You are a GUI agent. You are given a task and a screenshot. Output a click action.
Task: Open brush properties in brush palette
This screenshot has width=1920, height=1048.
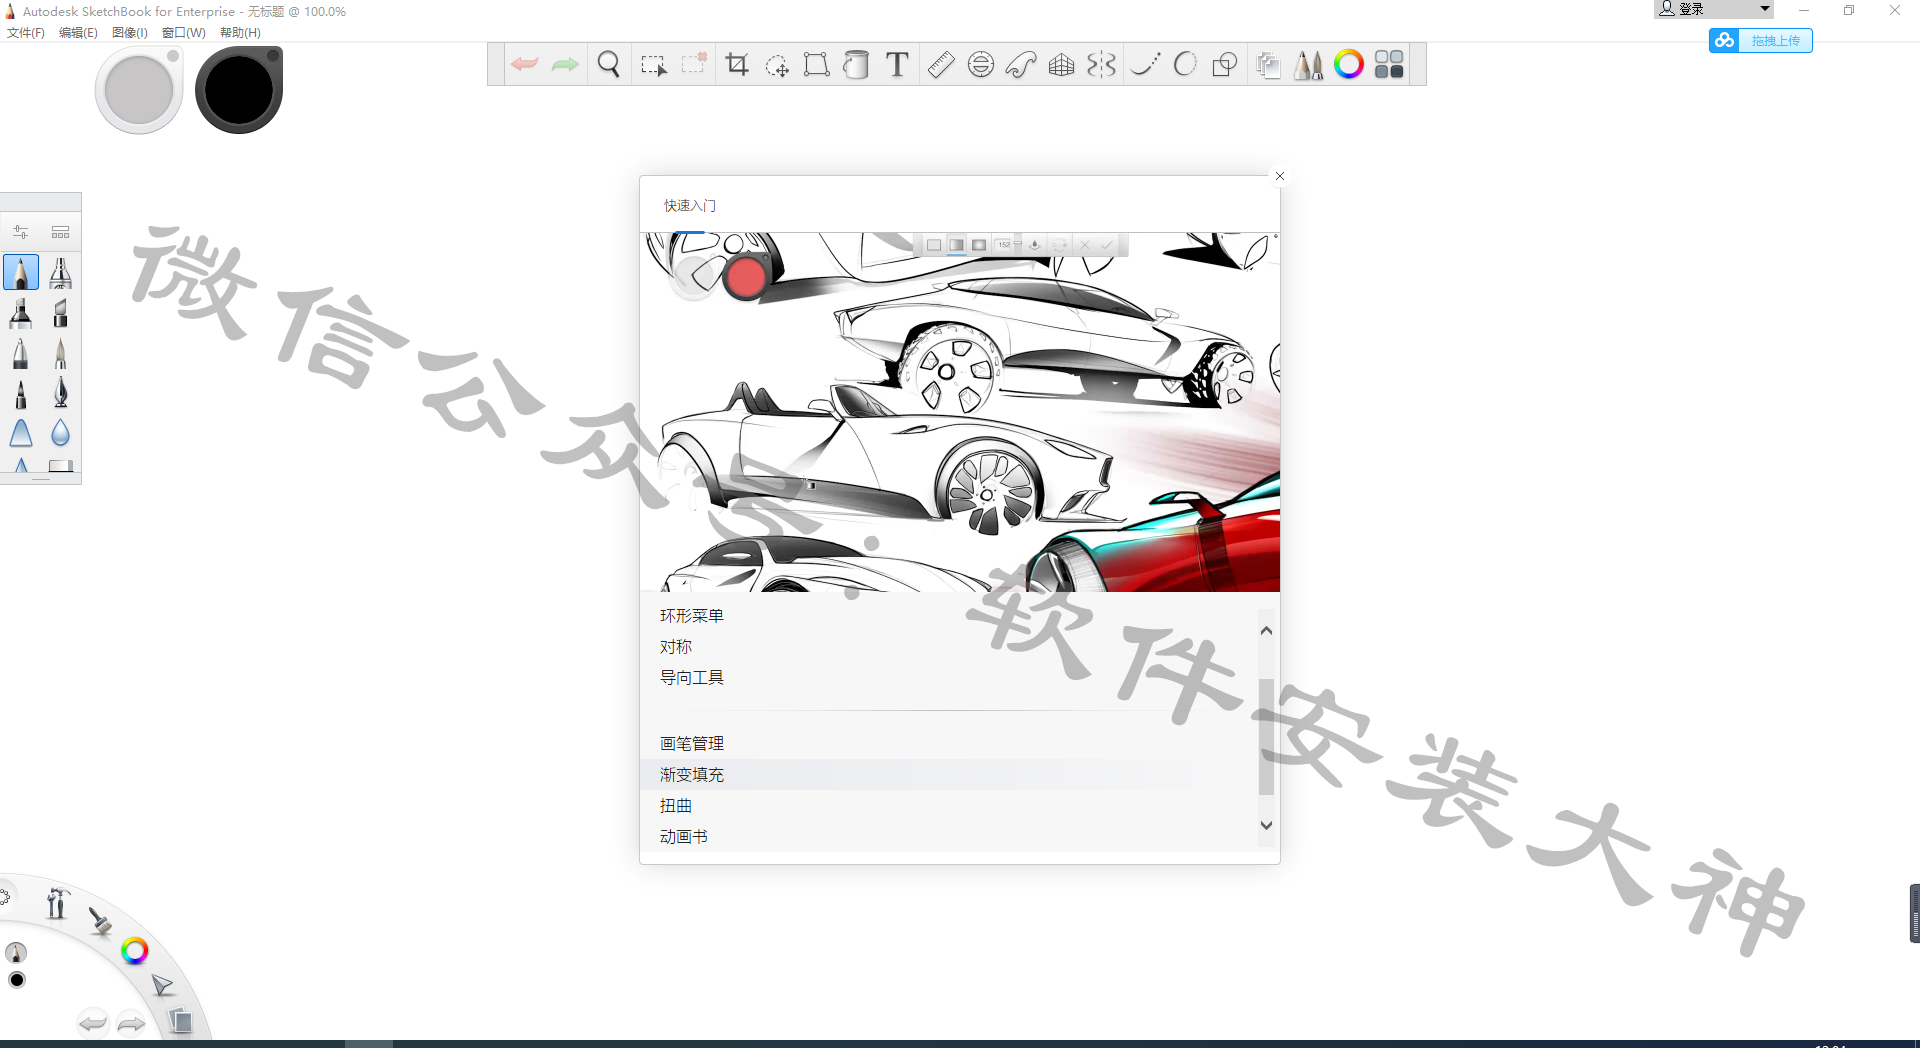[20, 232]
